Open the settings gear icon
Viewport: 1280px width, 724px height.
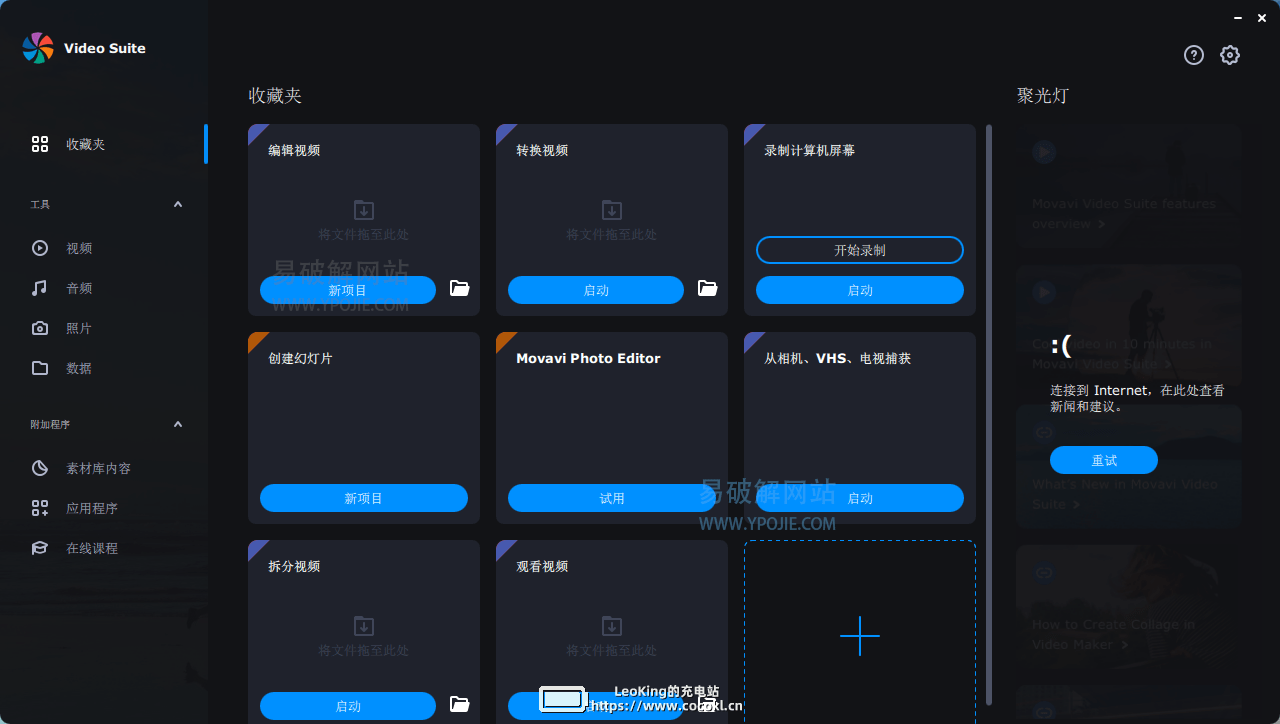click(x=1230, y=55)
